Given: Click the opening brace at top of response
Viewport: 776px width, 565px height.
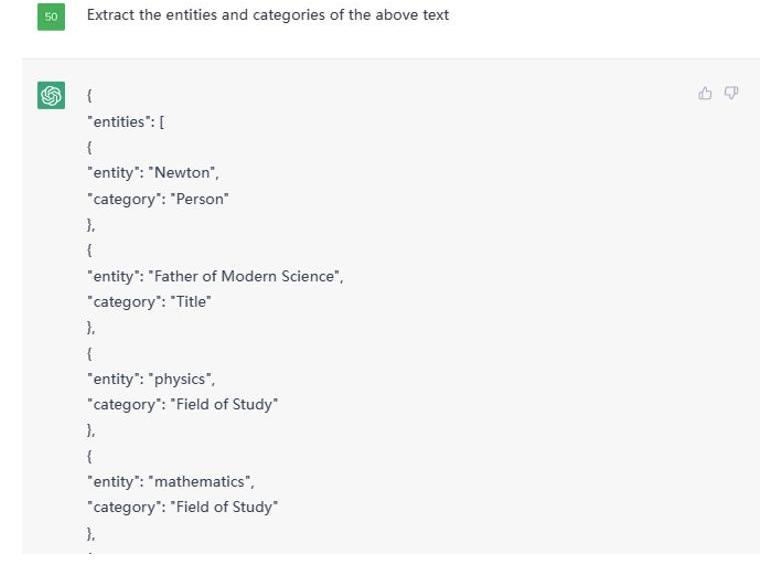Looking at the screenshot, I should pos(90,95).
